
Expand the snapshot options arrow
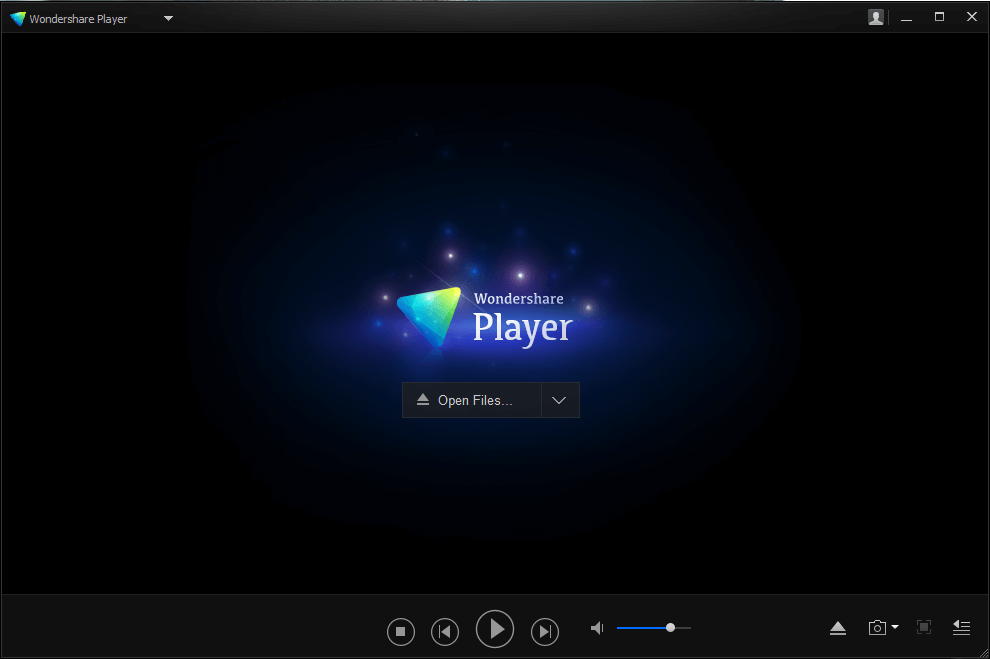(895, 627)
